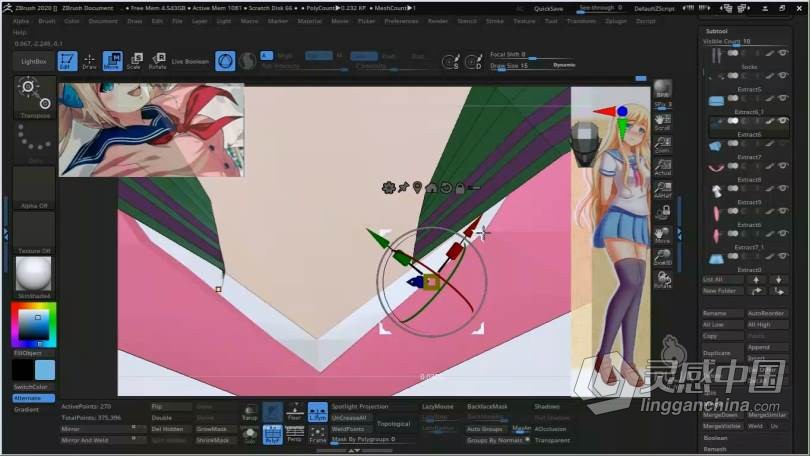Toggle the Gizmo 3D circle icon
810x456 pixels.
[225, 61]
